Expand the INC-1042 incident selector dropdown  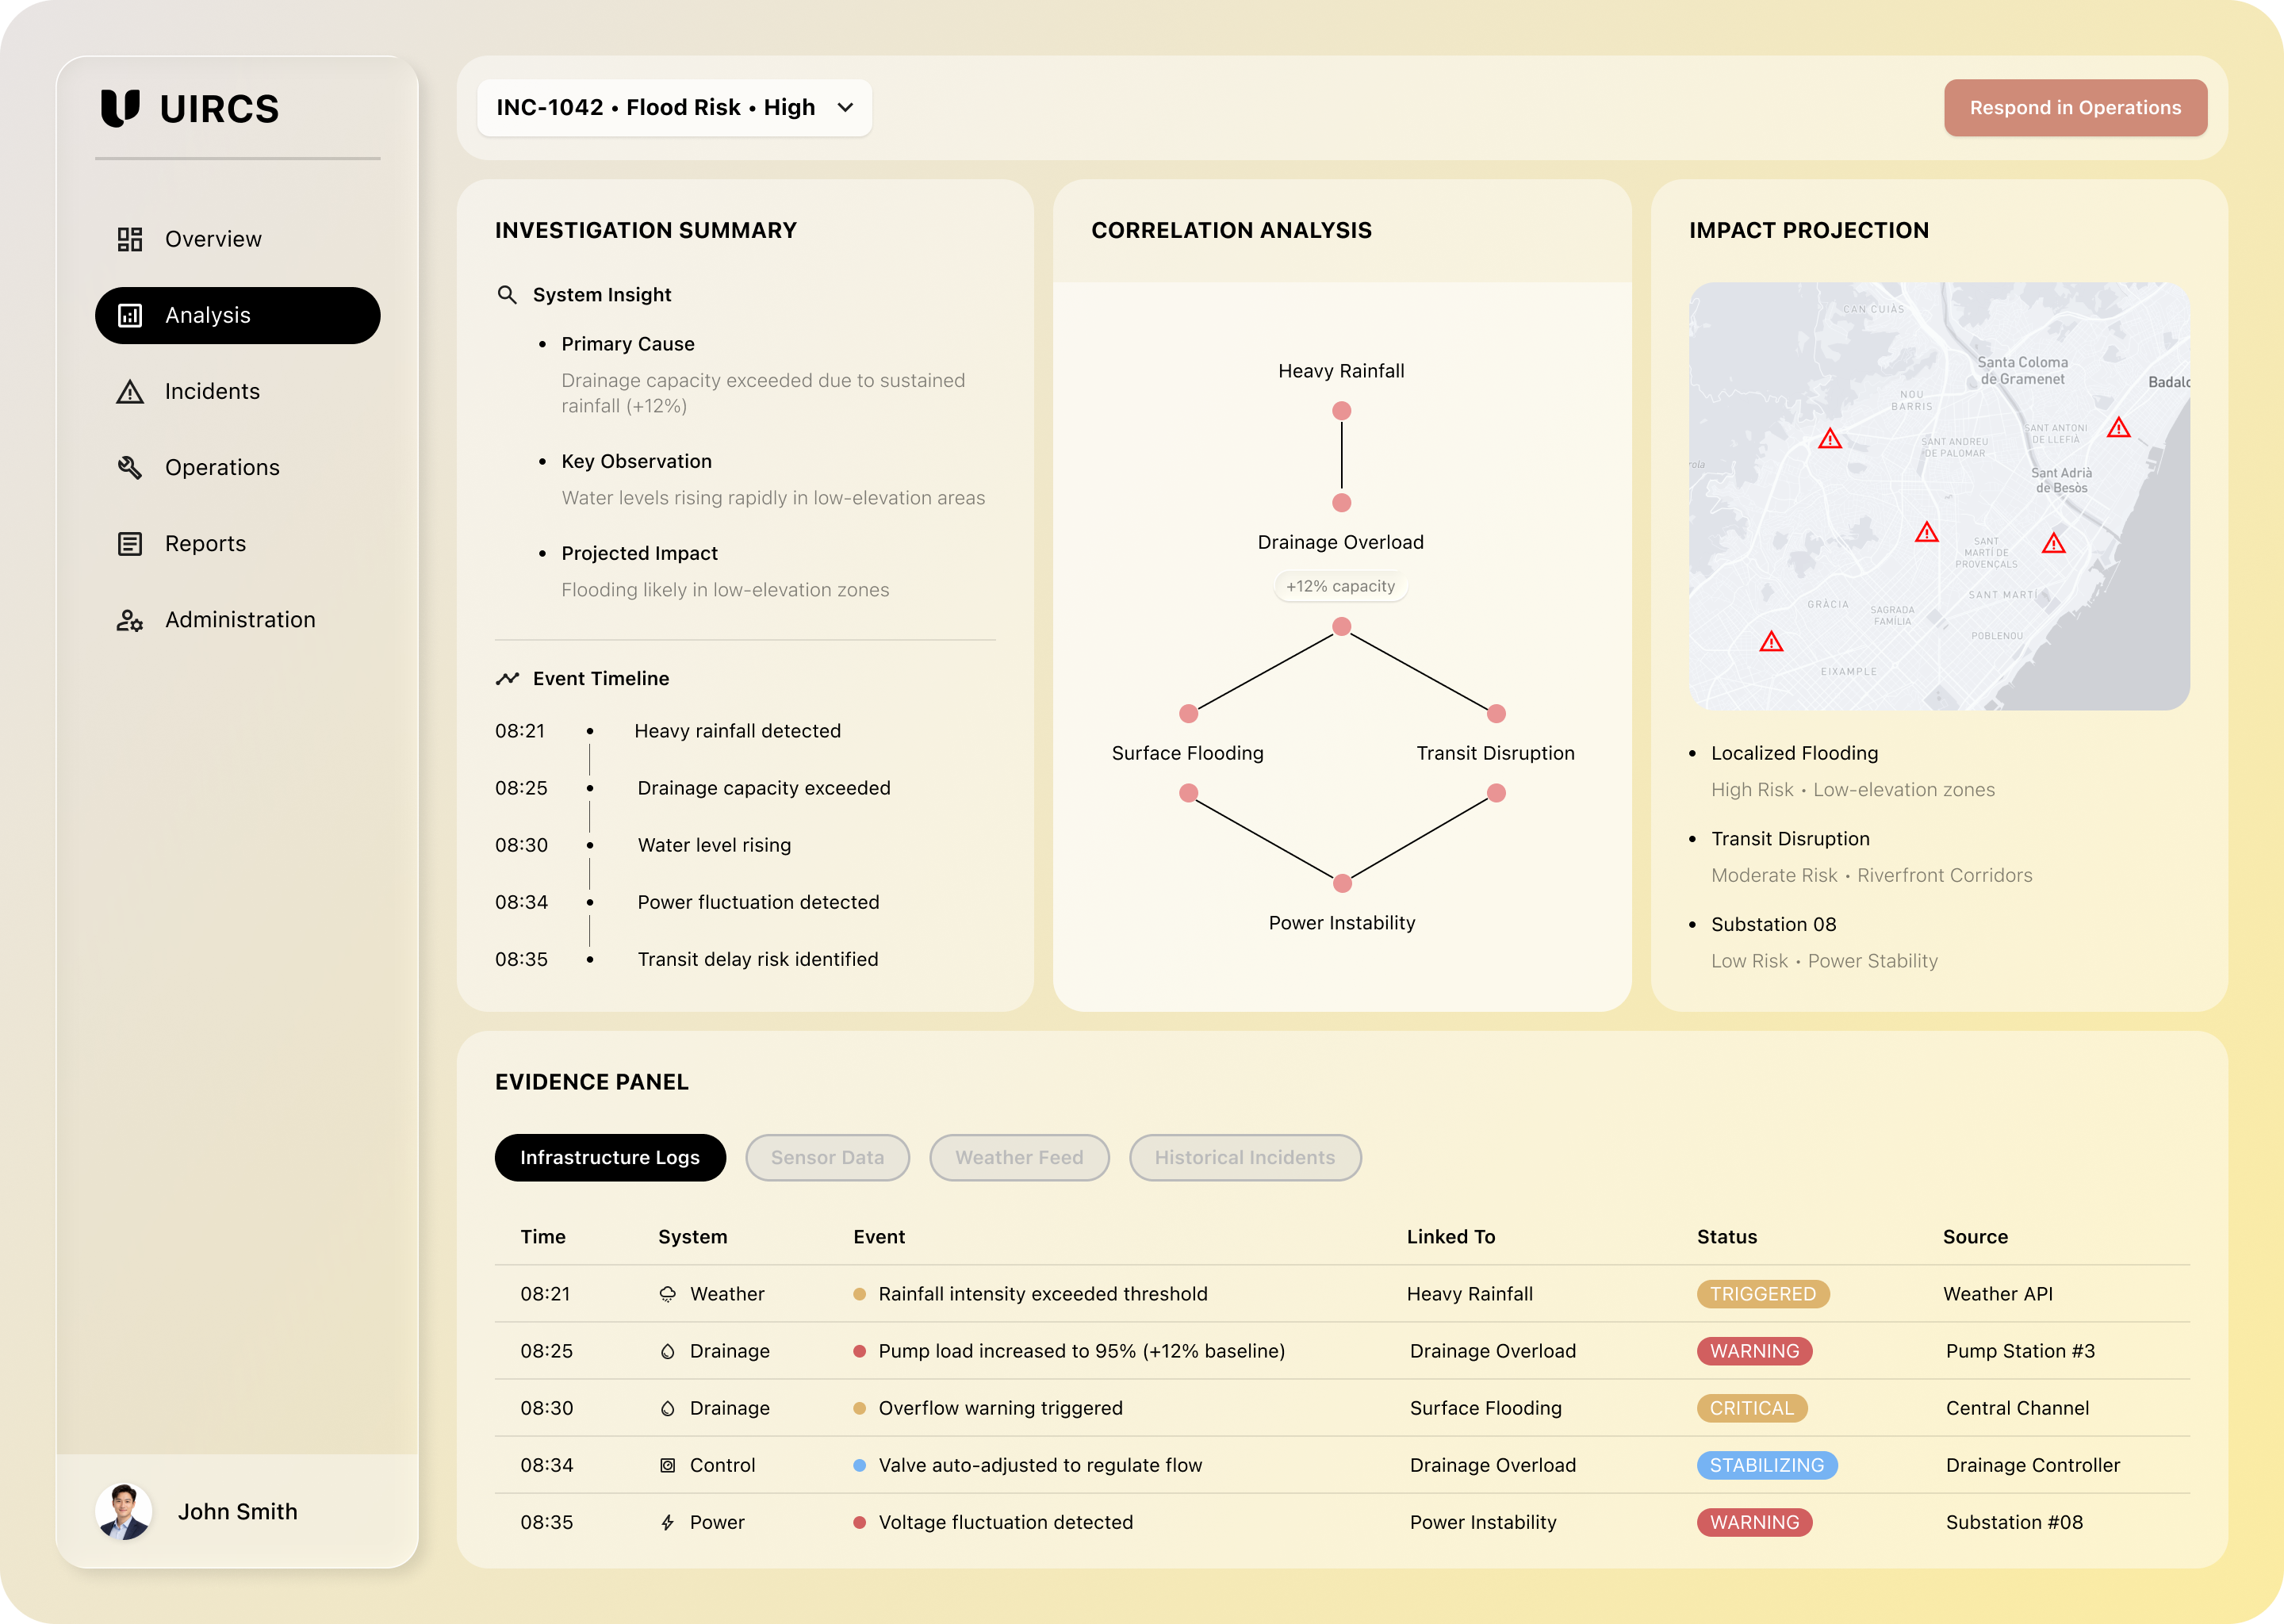(x=674, y=108)
